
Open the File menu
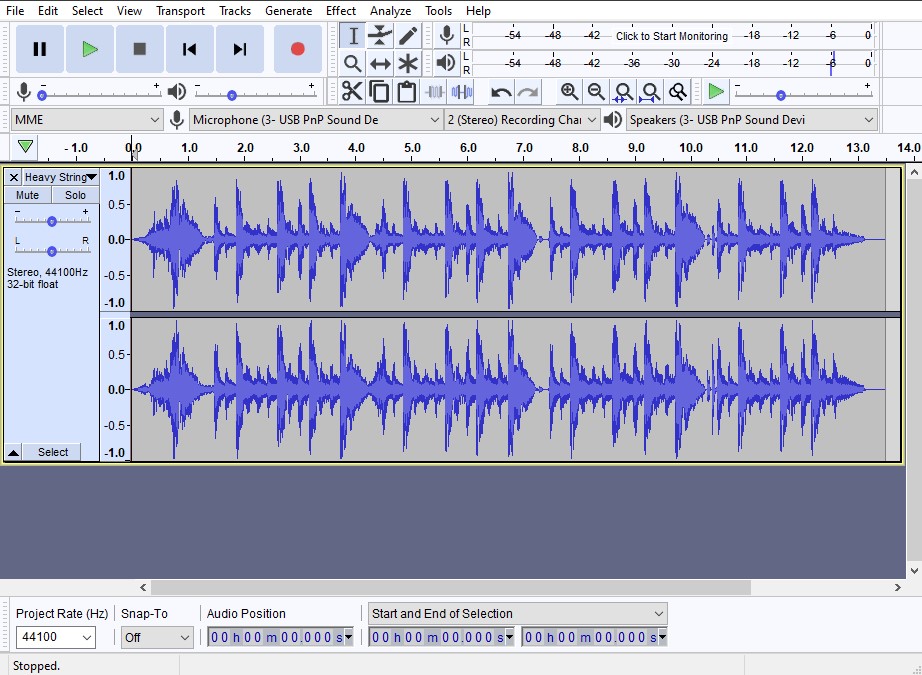[x=15, y=11]
